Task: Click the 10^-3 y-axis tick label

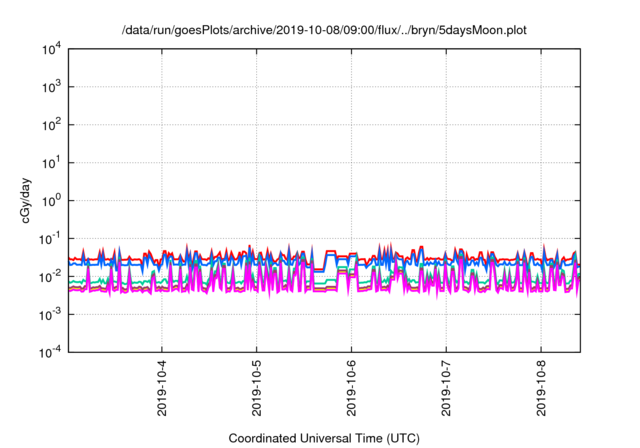Action: [x=50, y=315]
